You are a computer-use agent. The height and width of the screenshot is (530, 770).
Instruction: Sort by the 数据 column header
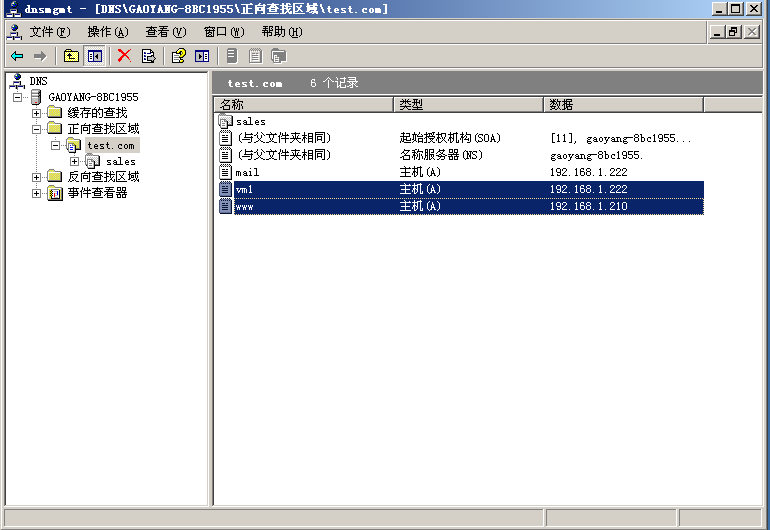coord(624,105)
